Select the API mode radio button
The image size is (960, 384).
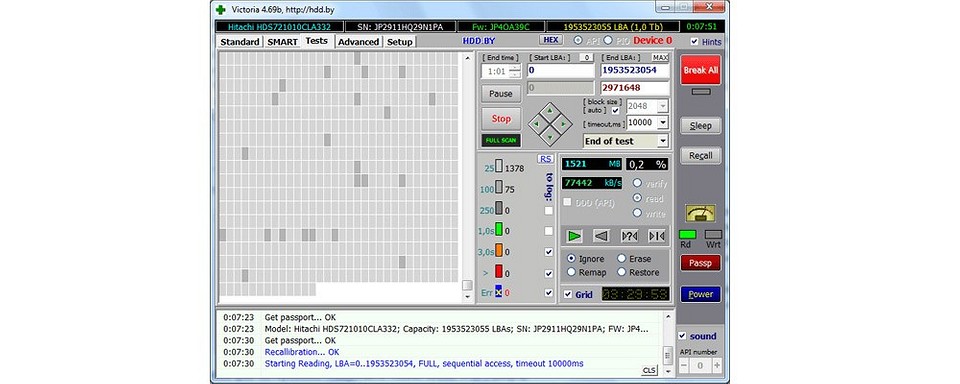click(x=578, y=40)
